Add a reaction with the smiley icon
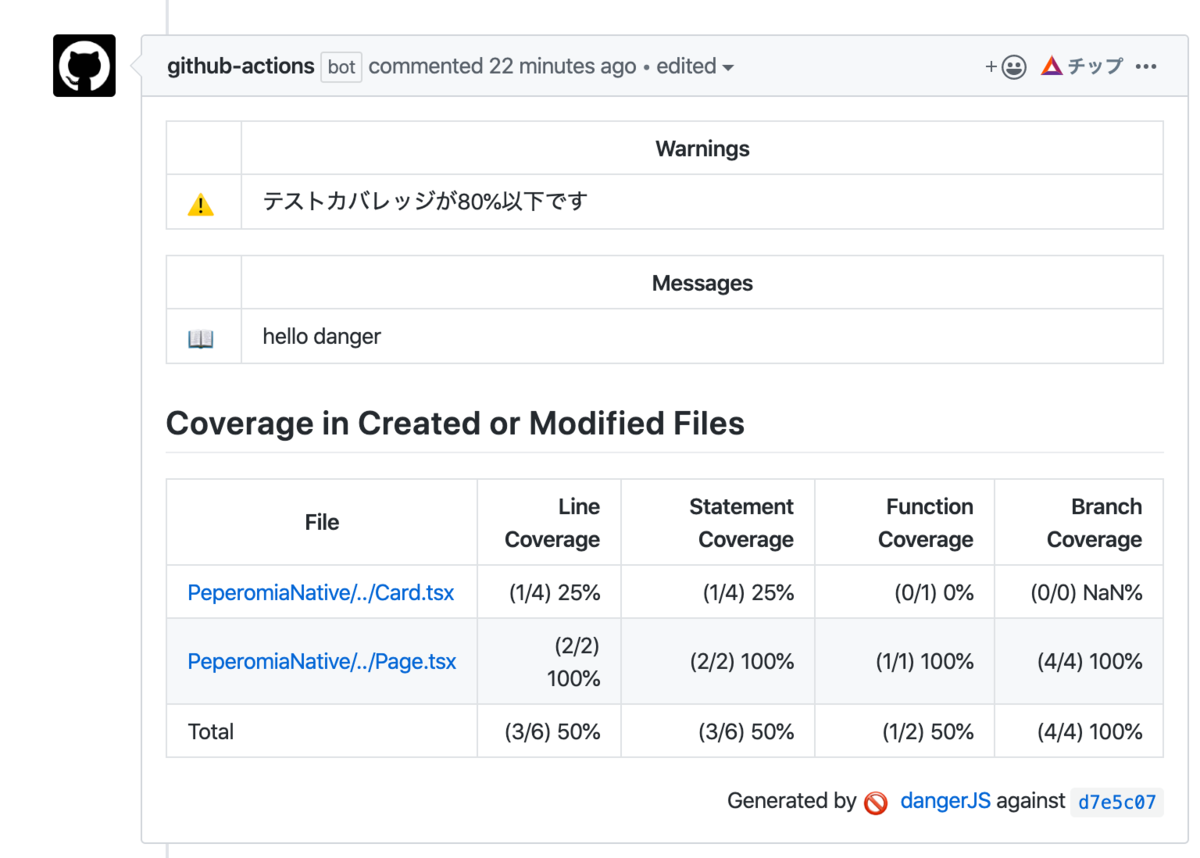Screen dimensions: 1200x858 click(1007, 67)
